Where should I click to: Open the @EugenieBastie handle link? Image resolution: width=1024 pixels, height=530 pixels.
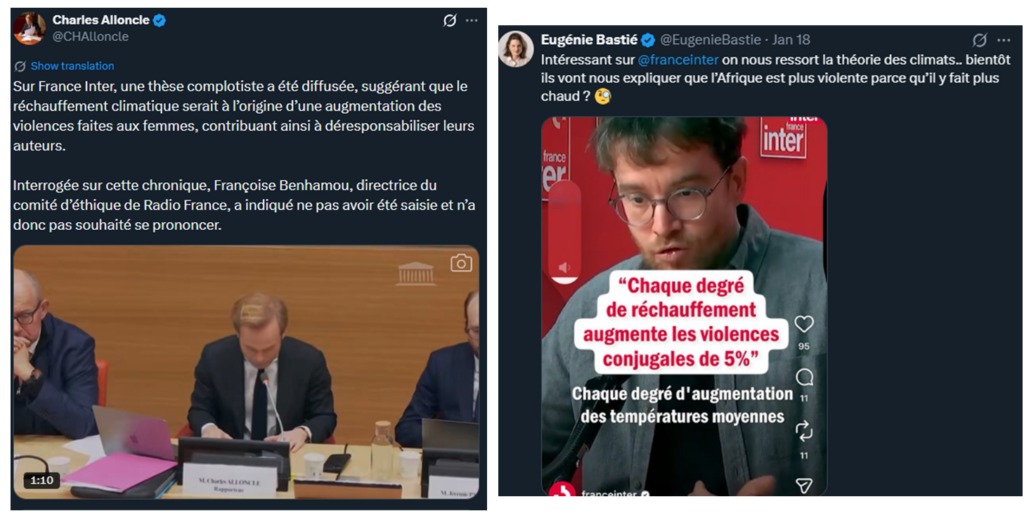pos(712,40)
